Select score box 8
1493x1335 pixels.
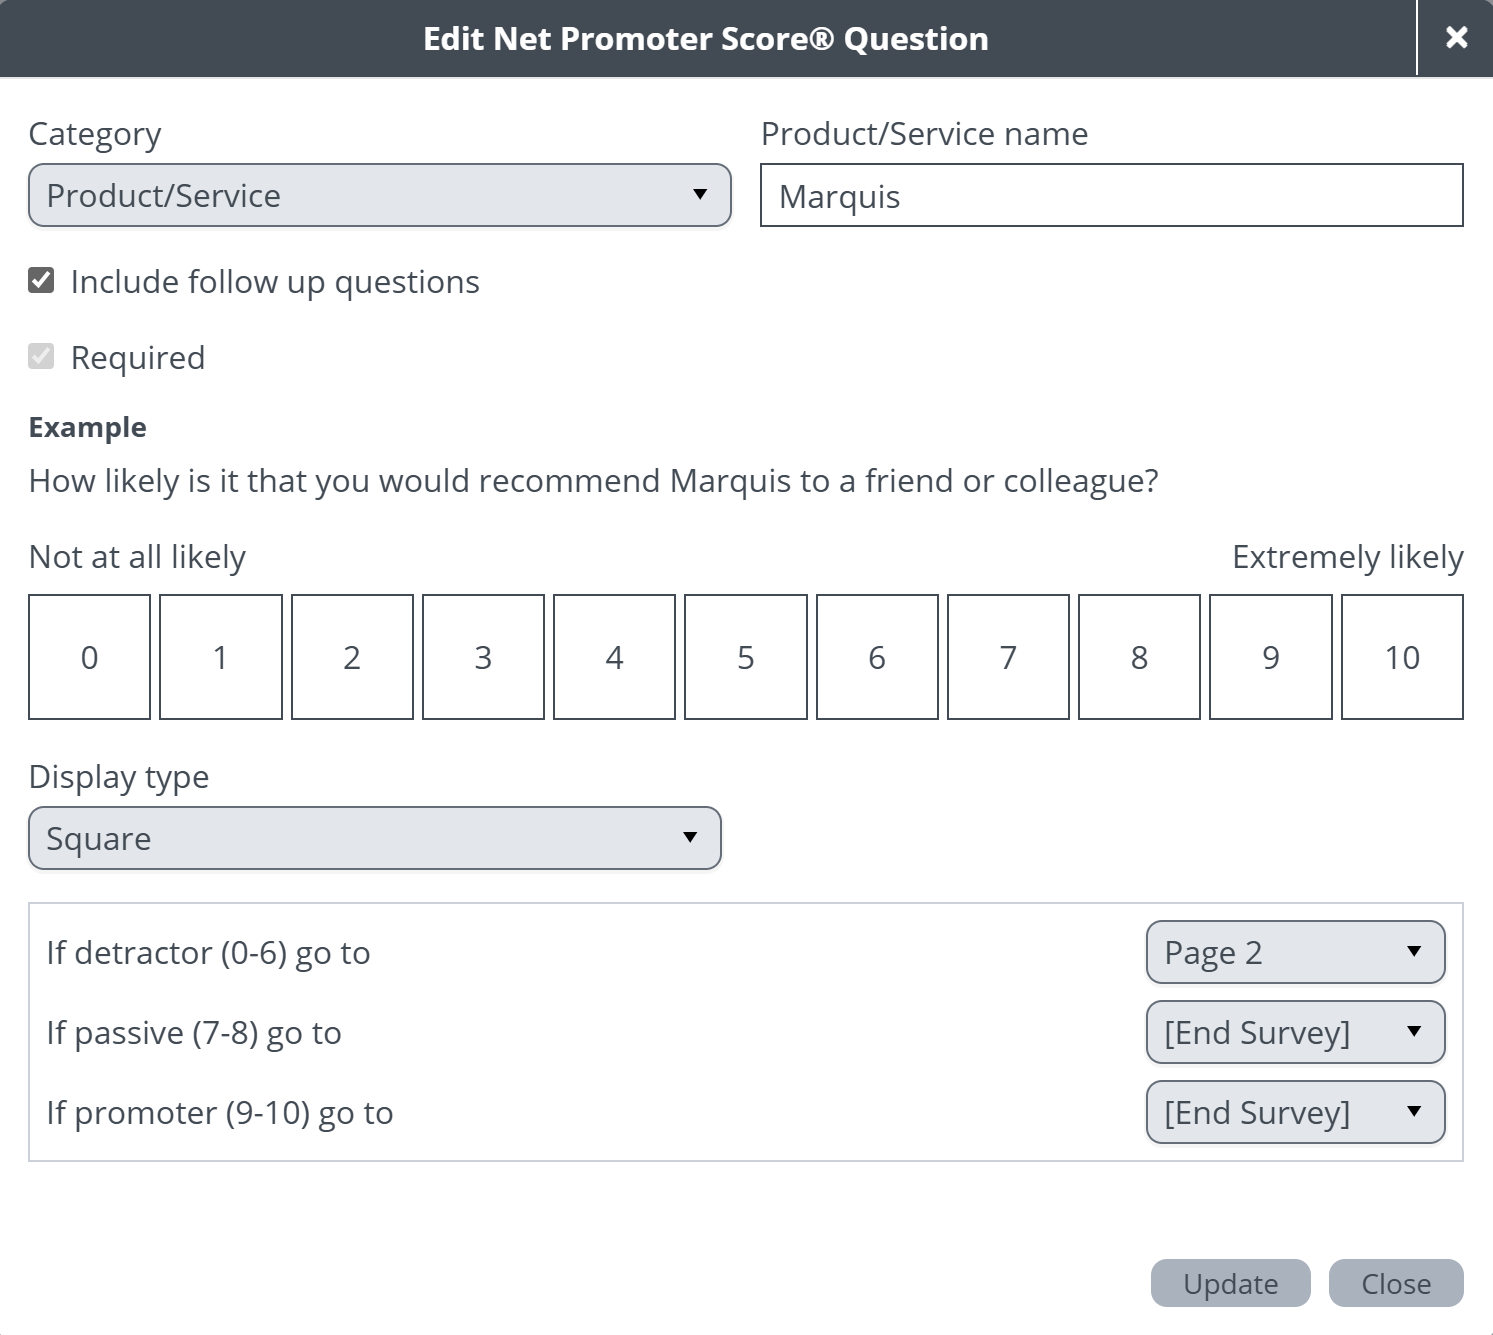tap(1139, 657)
